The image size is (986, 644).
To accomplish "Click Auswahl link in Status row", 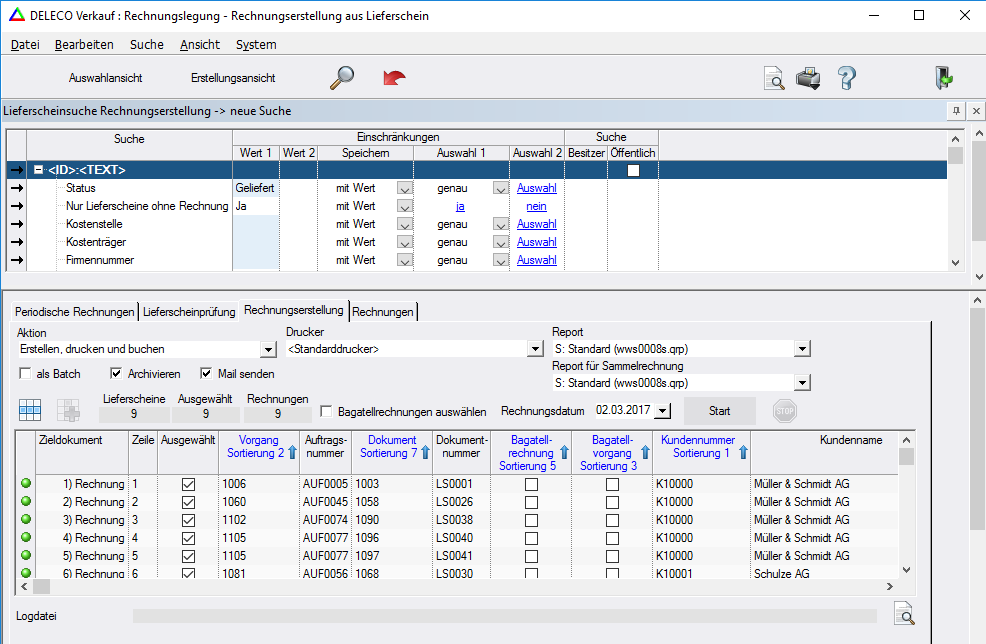I will pos(537,188).
